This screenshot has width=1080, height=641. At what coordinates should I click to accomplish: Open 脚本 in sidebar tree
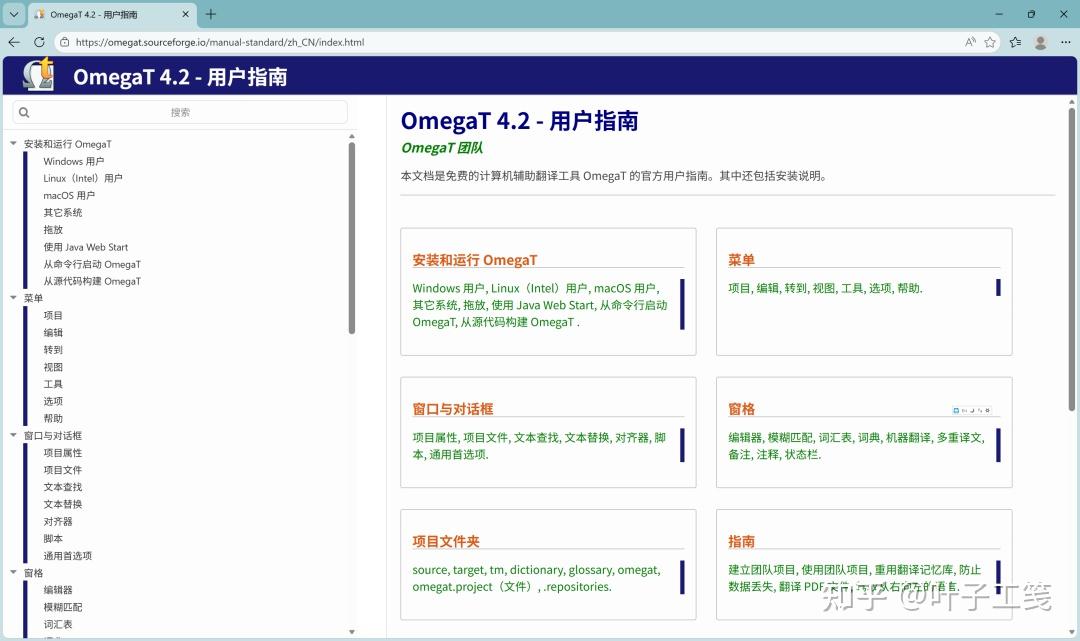coord(53,538)
